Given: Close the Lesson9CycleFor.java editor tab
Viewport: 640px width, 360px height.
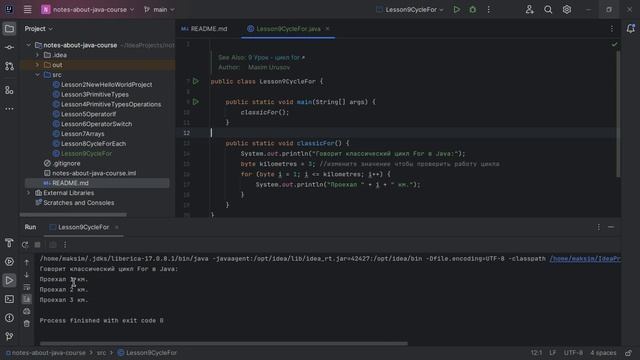Looking at the screenshot, I should tap(327, 29).
